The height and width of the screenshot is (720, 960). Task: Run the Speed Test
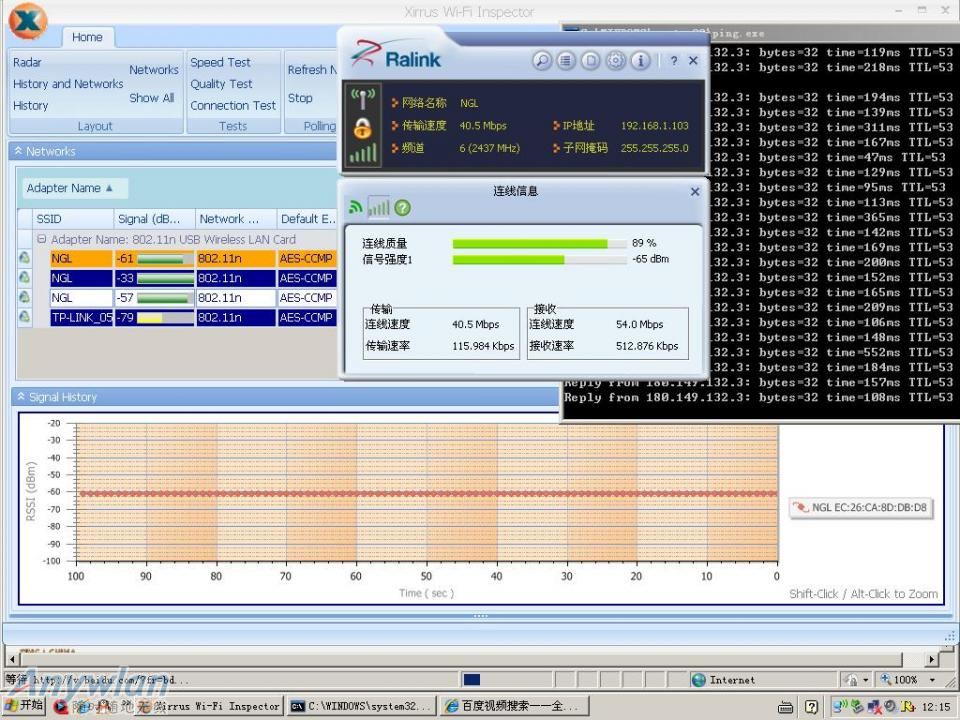pyautogui.click(x=220, y=62)
